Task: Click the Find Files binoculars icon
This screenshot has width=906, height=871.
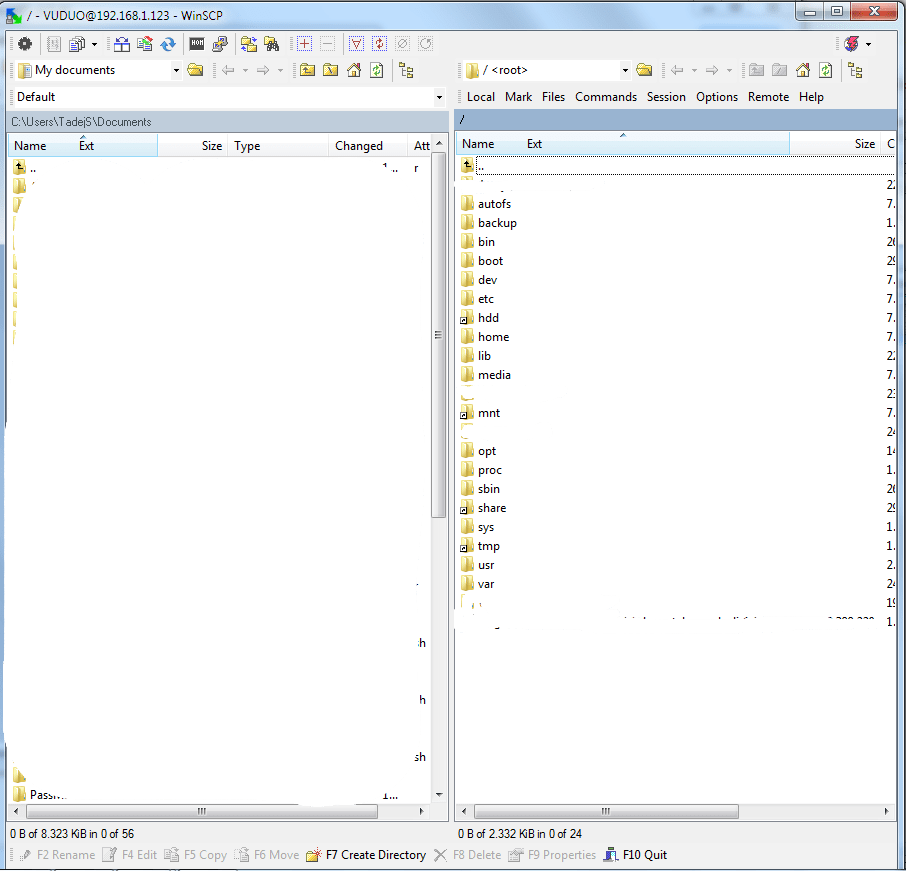Action: [x=270, y=44]
